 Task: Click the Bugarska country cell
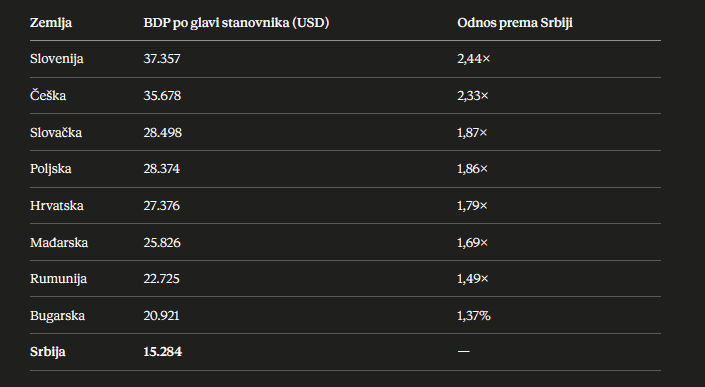tap(58, 316)
